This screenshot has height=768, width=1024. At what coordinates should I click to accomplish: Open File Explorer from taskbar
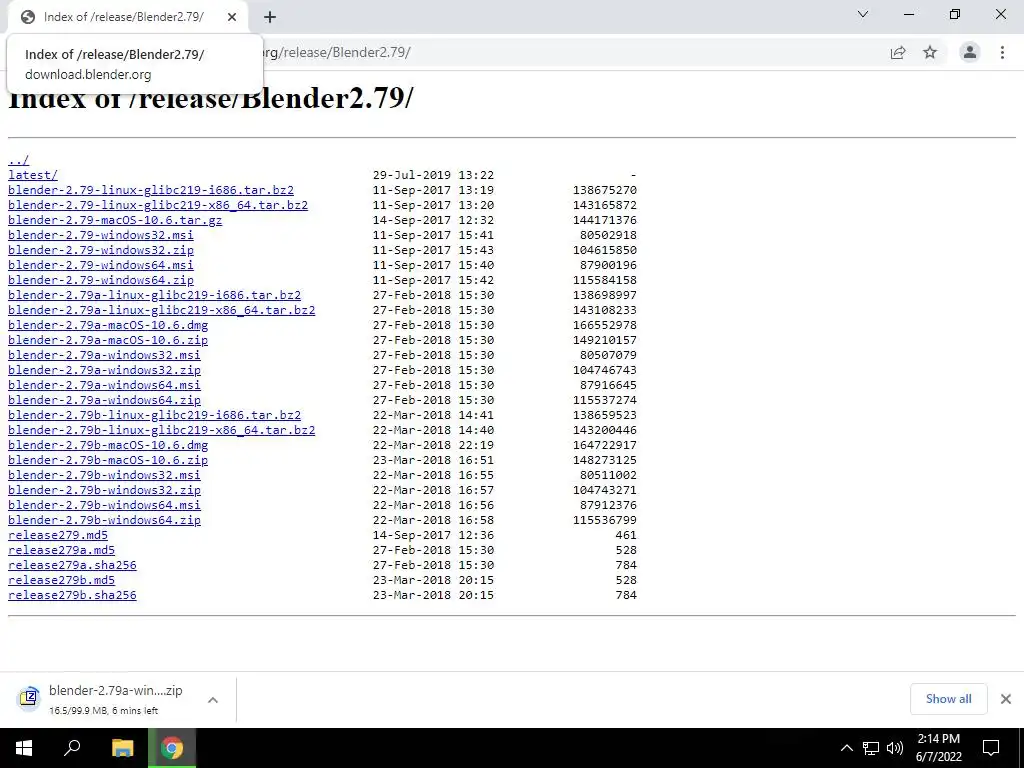click(x=122, y=748)
